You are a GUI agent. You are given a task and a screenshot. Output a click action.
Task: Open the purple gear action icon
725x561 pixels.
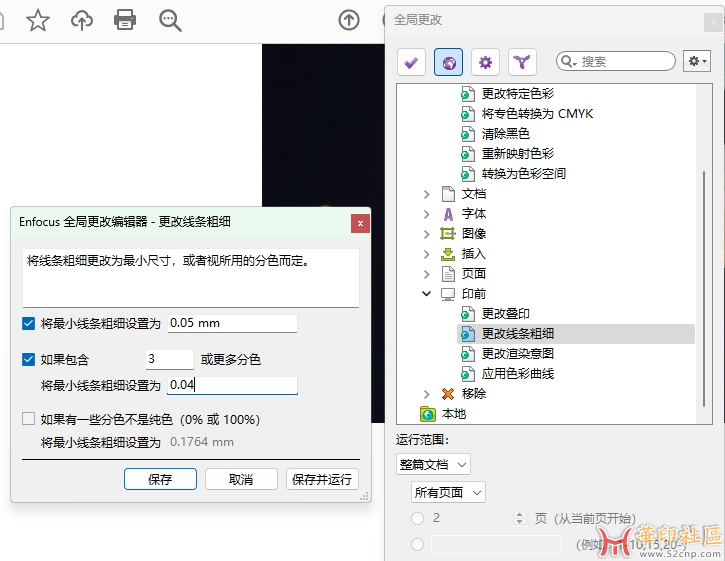click(485, 62)
